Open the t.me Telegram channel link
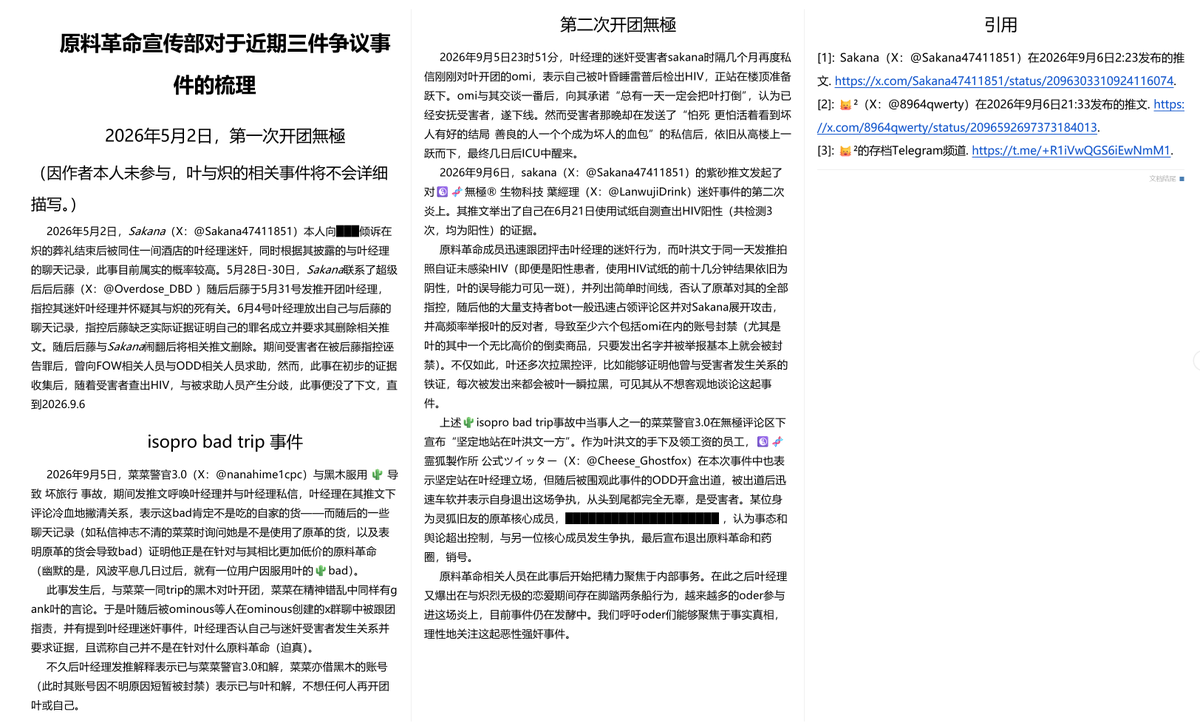 point(1070,151)
